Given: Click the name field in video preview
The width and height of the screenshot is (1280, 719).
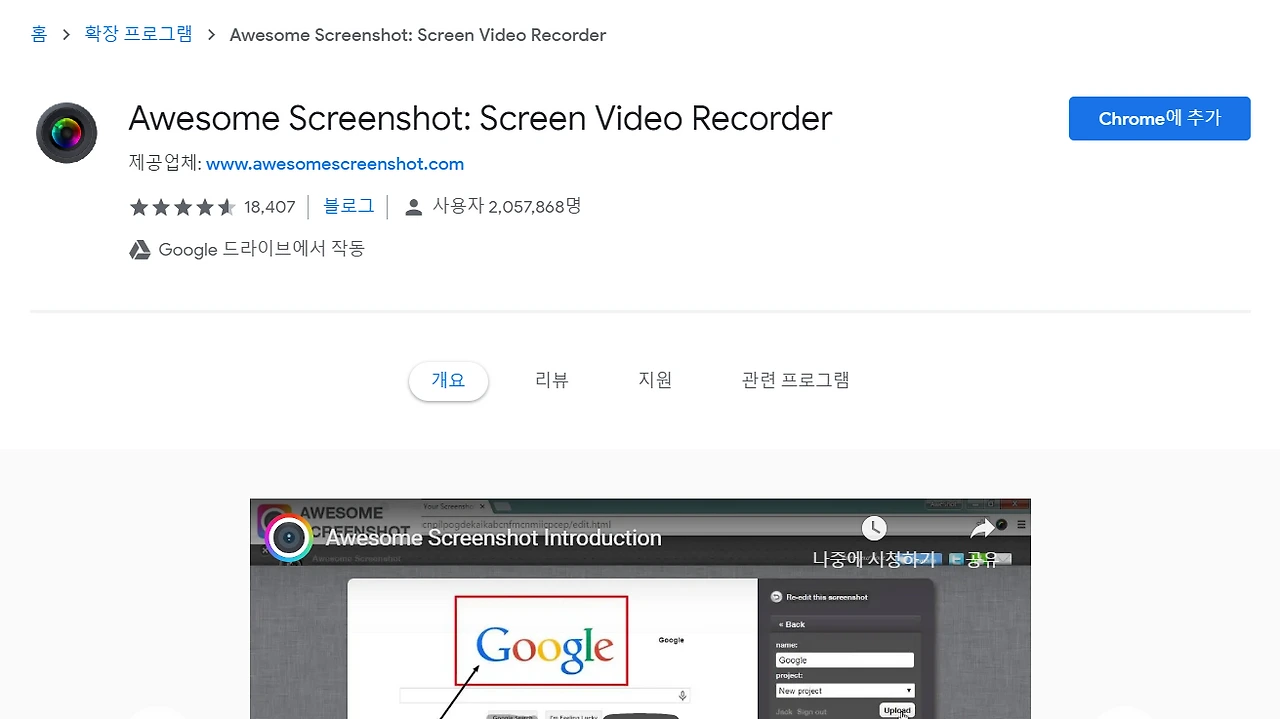Looking at the screenshot, I should 845,660.
